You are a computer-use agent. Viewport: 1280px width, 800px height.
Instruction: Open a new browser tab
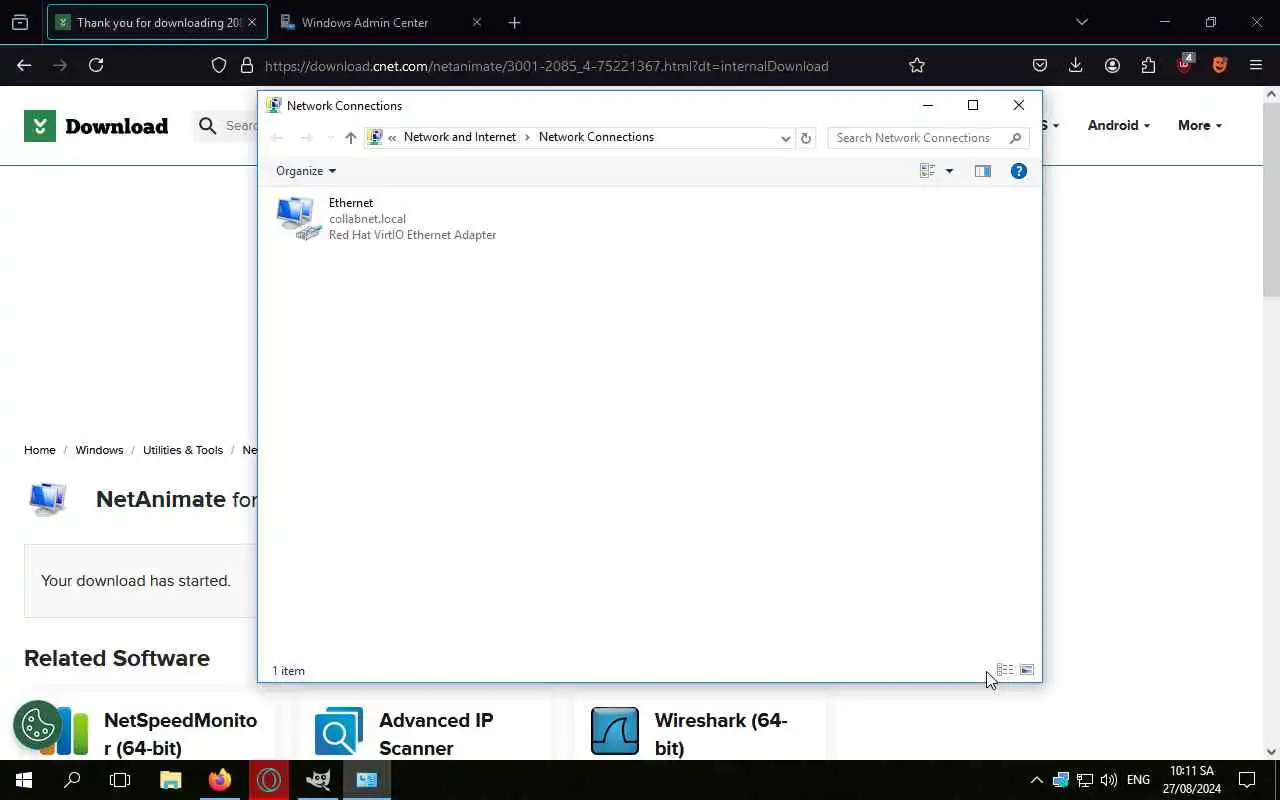514,22
